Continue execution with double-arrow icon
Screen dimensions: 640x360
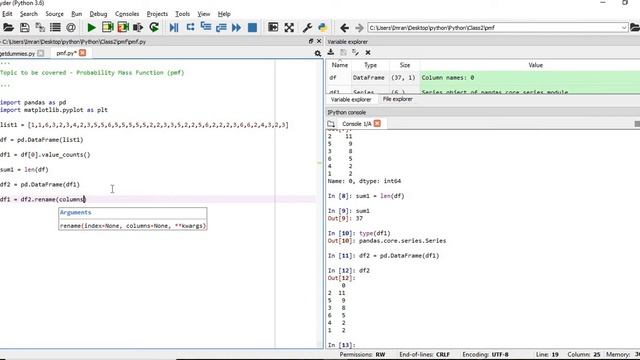236,27
